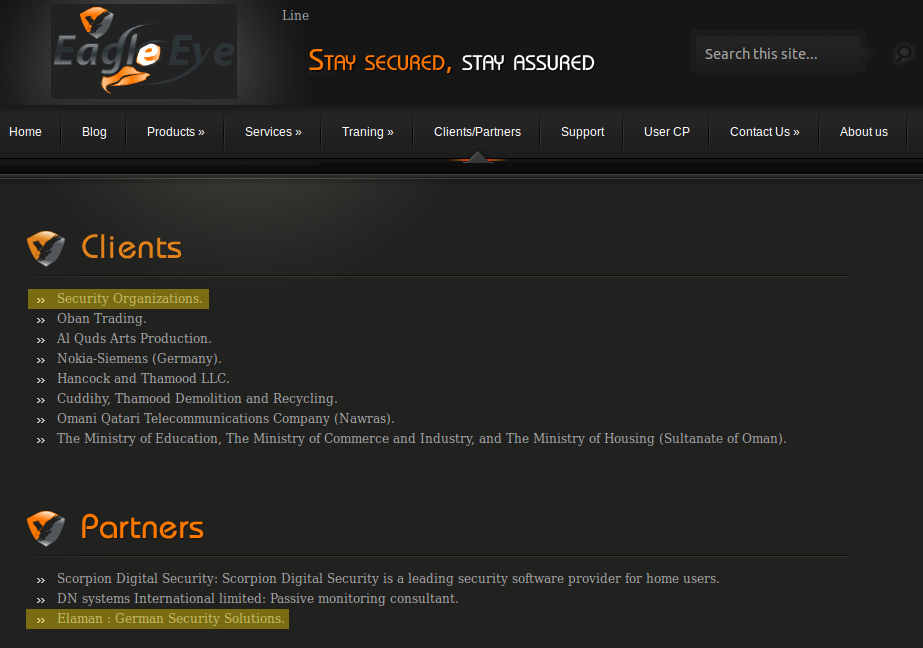Select 'Nokia-Siemens (Germany).' entry
Screen dimensions: 923x648
coord(139,359)
